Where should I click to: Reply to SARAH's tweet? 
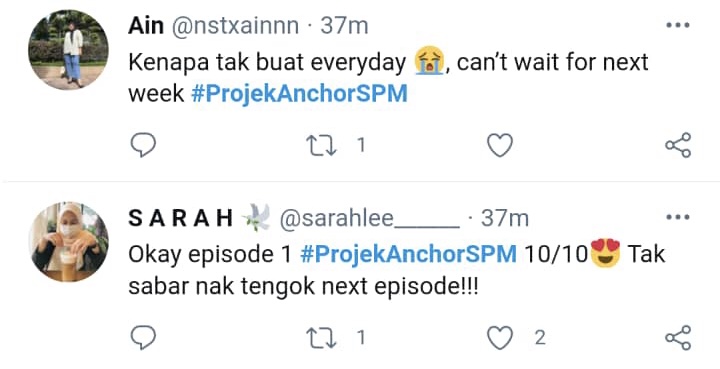tap(143, 338)
